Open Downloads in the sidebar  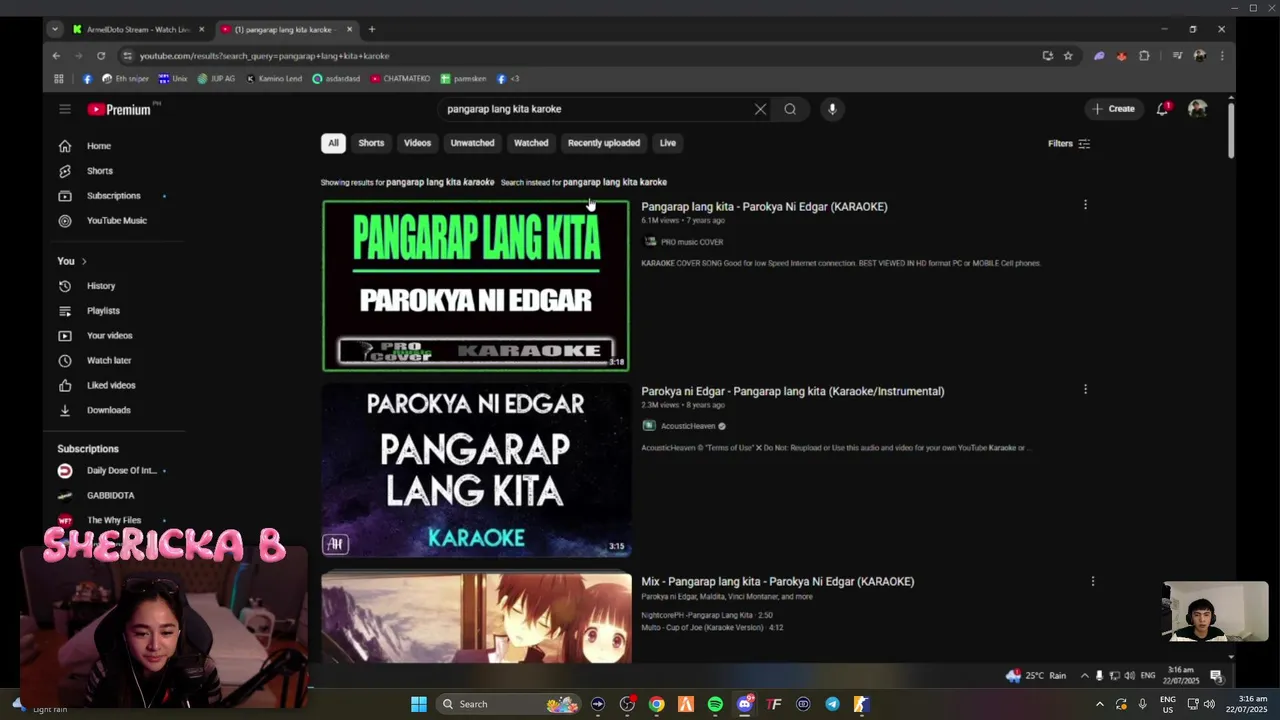click(108, 410)
